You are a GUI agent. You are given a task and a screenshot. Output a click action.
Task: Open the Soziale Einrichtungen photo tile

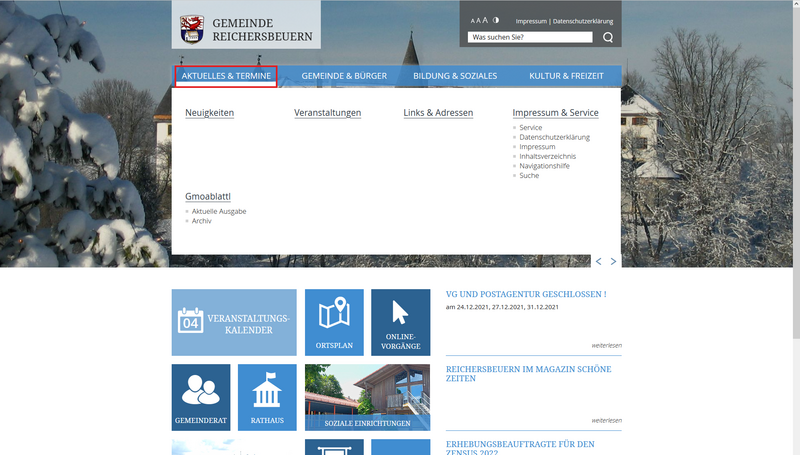click(x=367, y=397)
